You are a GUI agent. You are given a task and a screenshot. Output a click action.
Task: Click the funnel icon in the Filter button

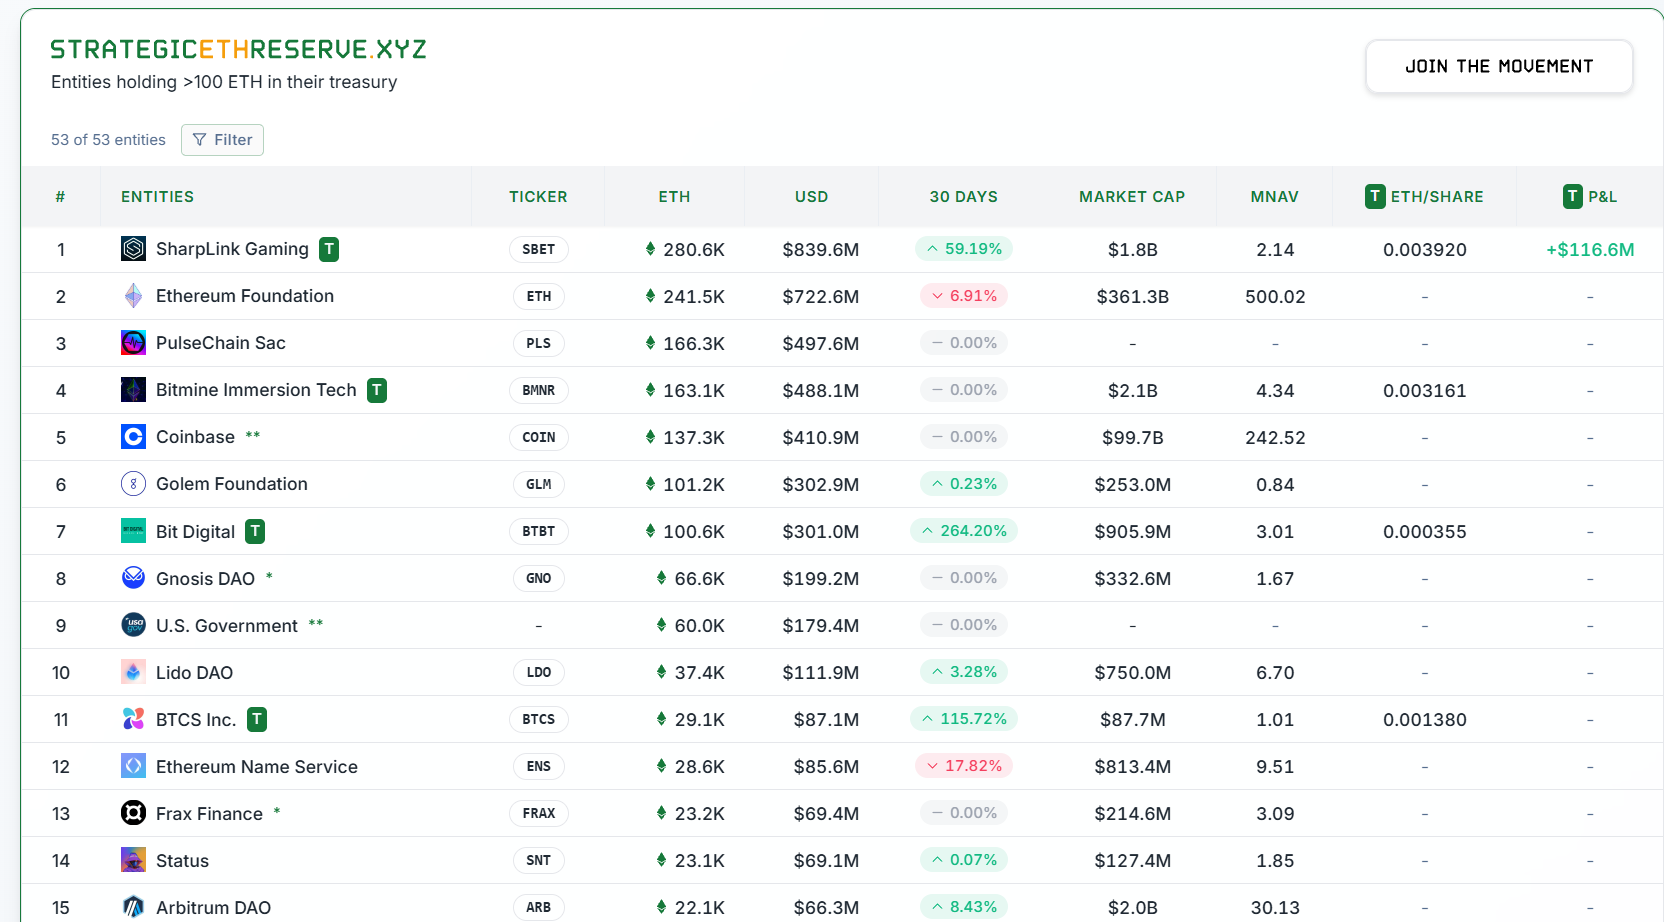coord(200,140)
